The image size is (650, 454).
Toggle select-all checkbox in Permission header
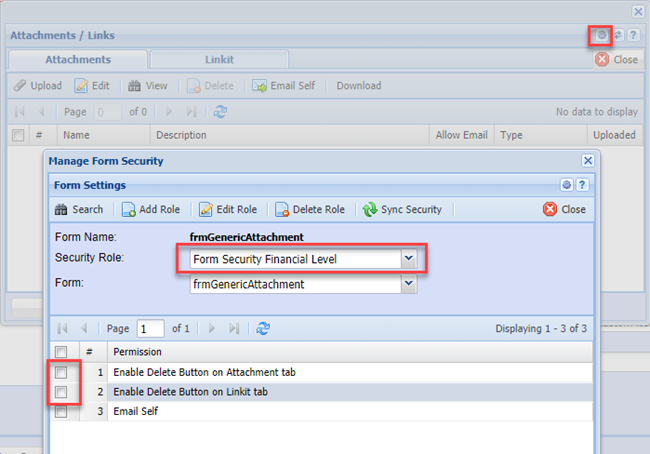point(61,352)
